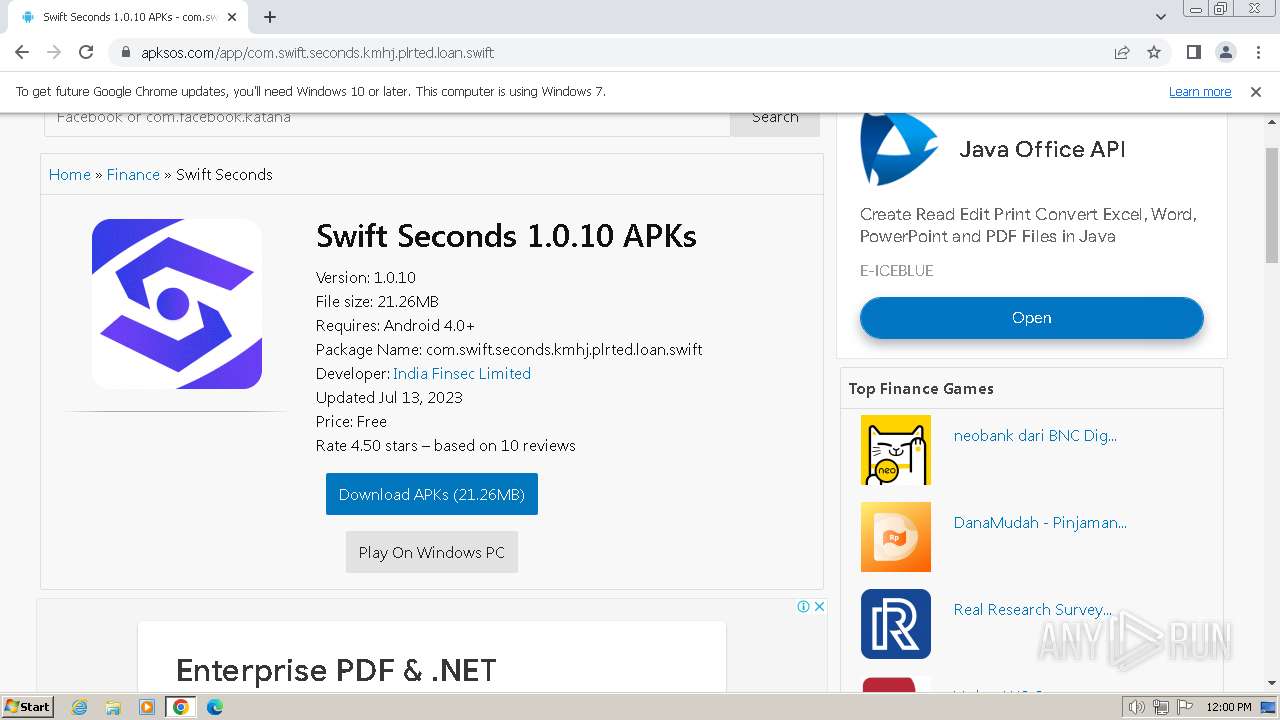Click the network tray icon
Viewport: 1280px width, 720px height.
[1161, 707]
